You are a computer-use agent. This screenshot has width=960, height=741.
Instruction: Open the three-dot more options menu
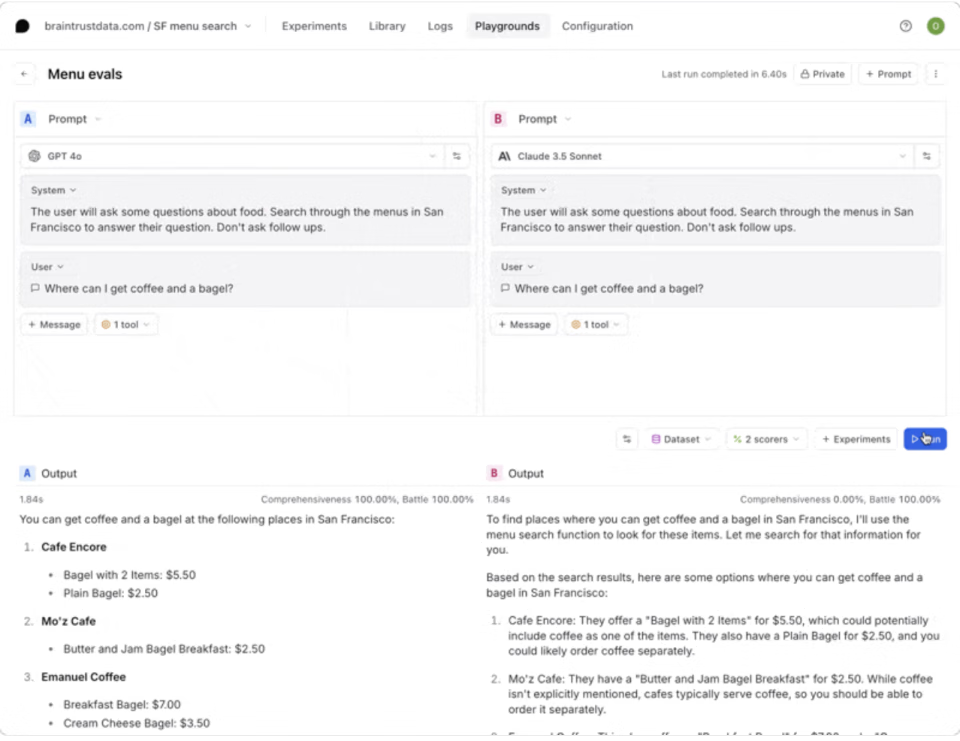point(936,74)
